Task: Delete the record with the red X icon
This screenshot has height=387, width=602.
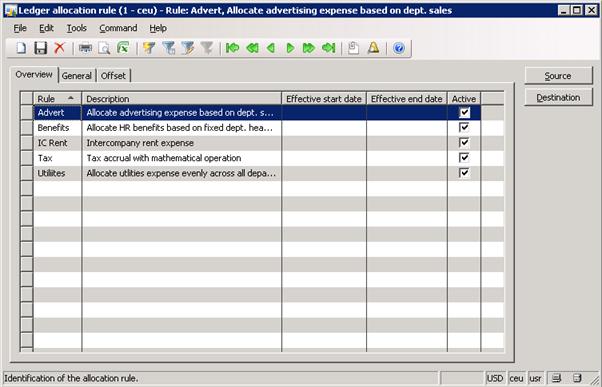Action: coord(60,48)
